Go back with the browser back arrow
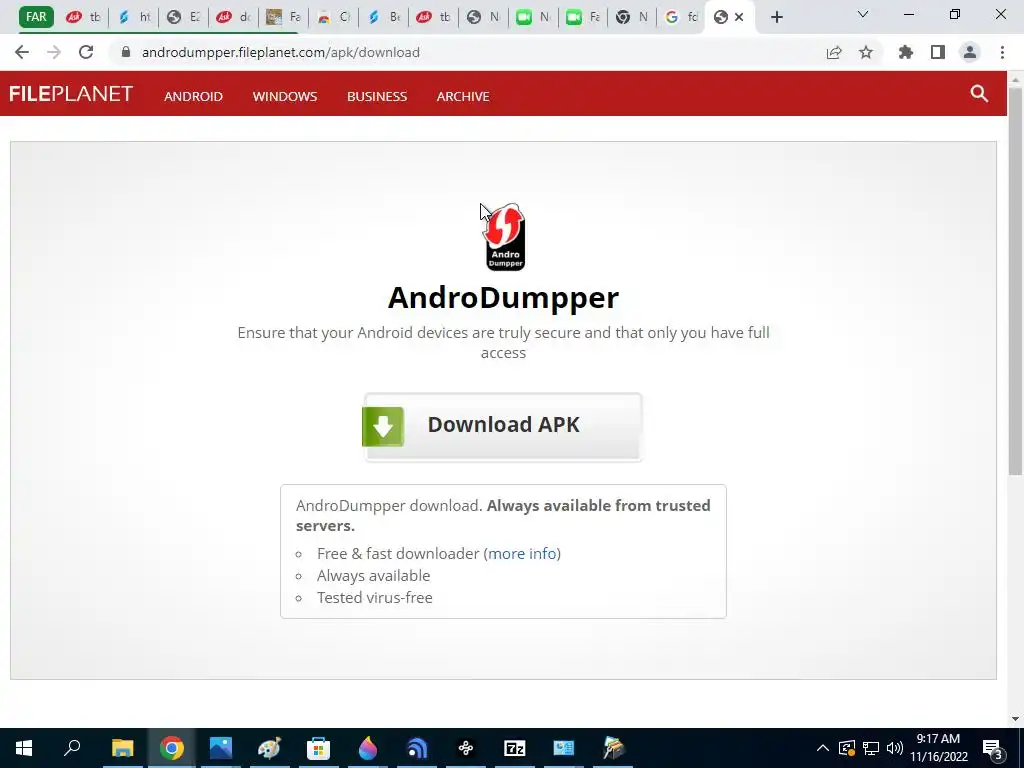This screenshot has width=1024, height=768. (22, 52)
